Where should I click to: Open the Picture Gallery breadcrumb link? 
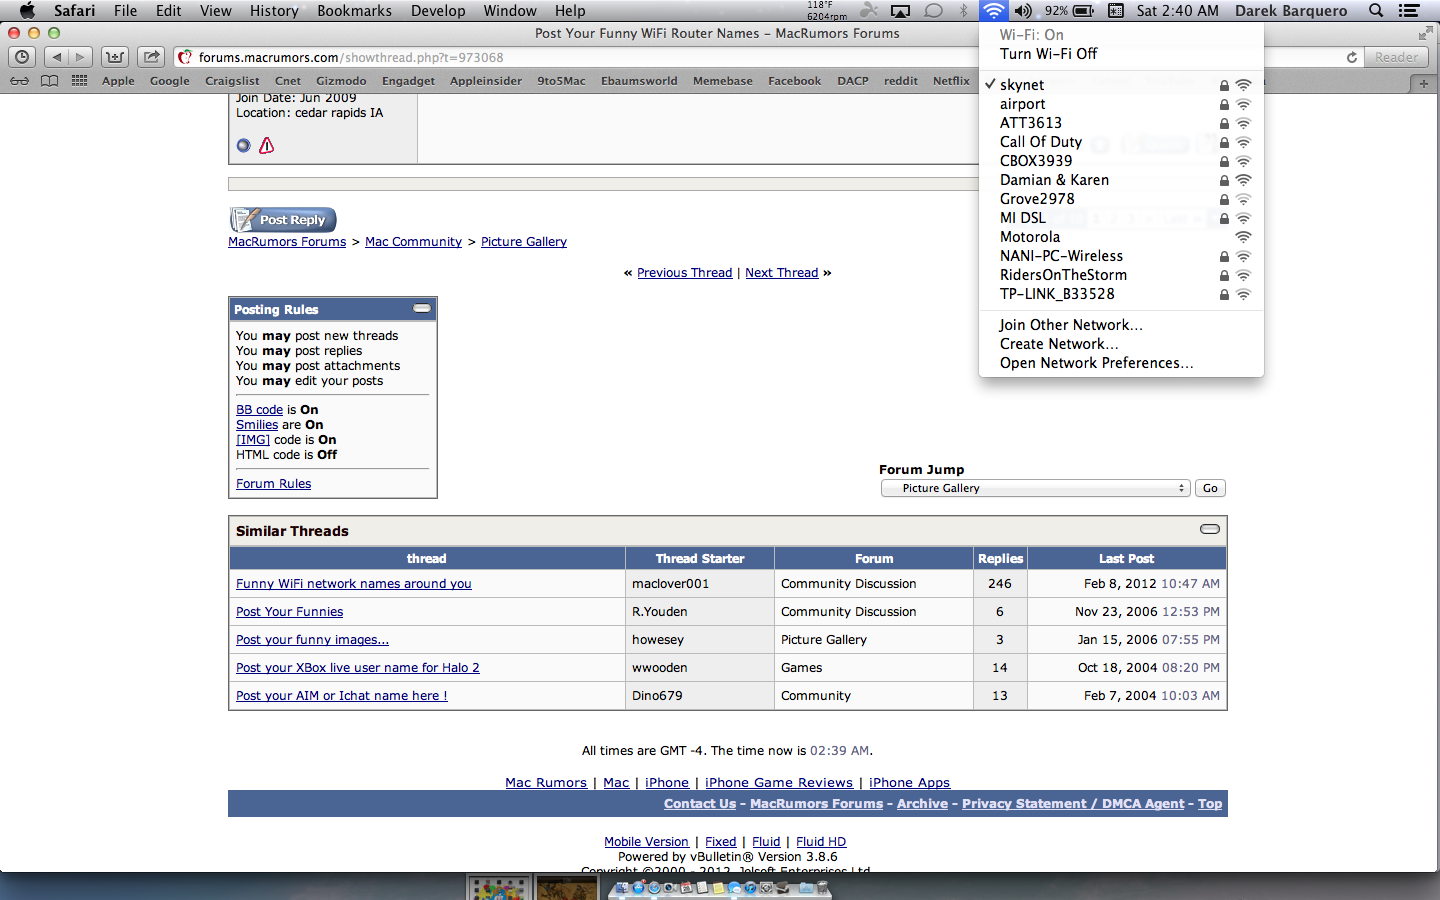tap(524, 241)
